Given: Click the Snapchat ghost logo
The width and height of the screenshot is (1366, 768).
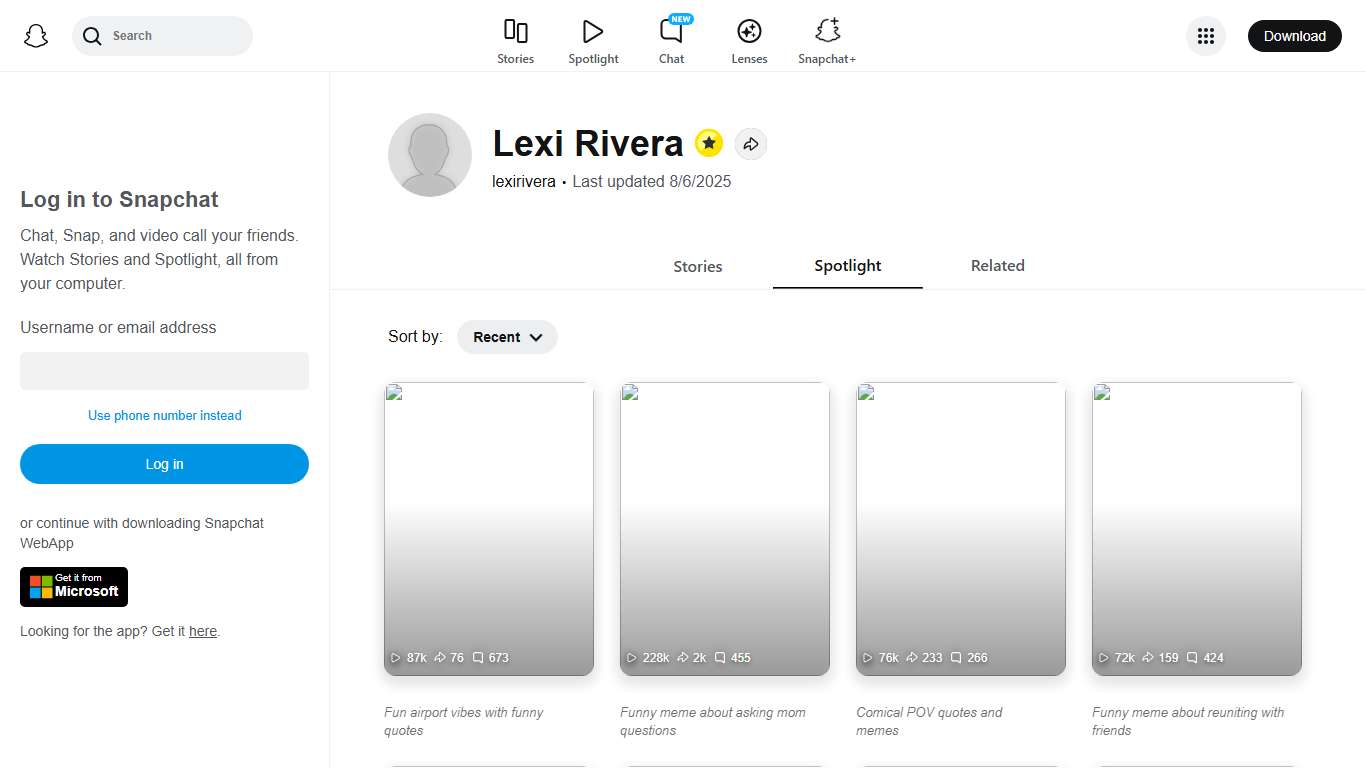Looking at the screenshot, I should (35, 35).
